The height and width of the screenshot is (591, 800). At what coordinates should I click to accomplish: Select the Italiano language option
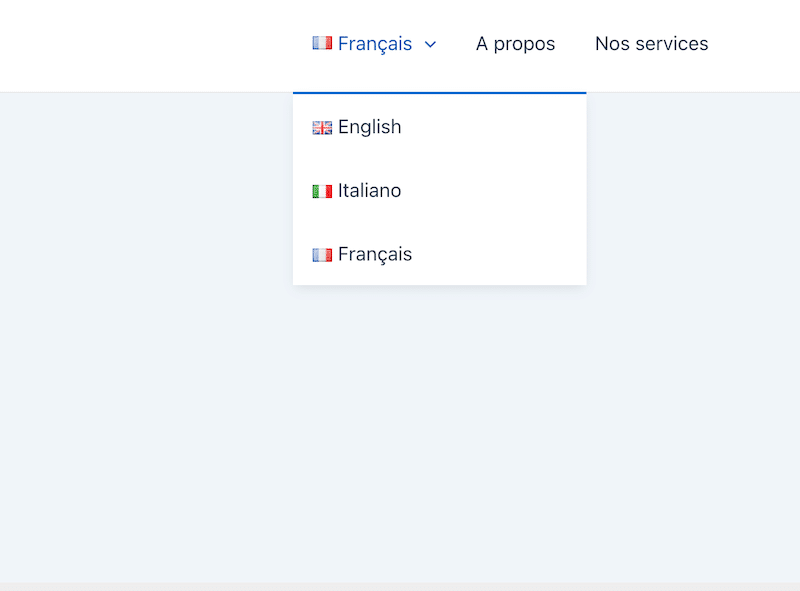(x=369, y=190)
